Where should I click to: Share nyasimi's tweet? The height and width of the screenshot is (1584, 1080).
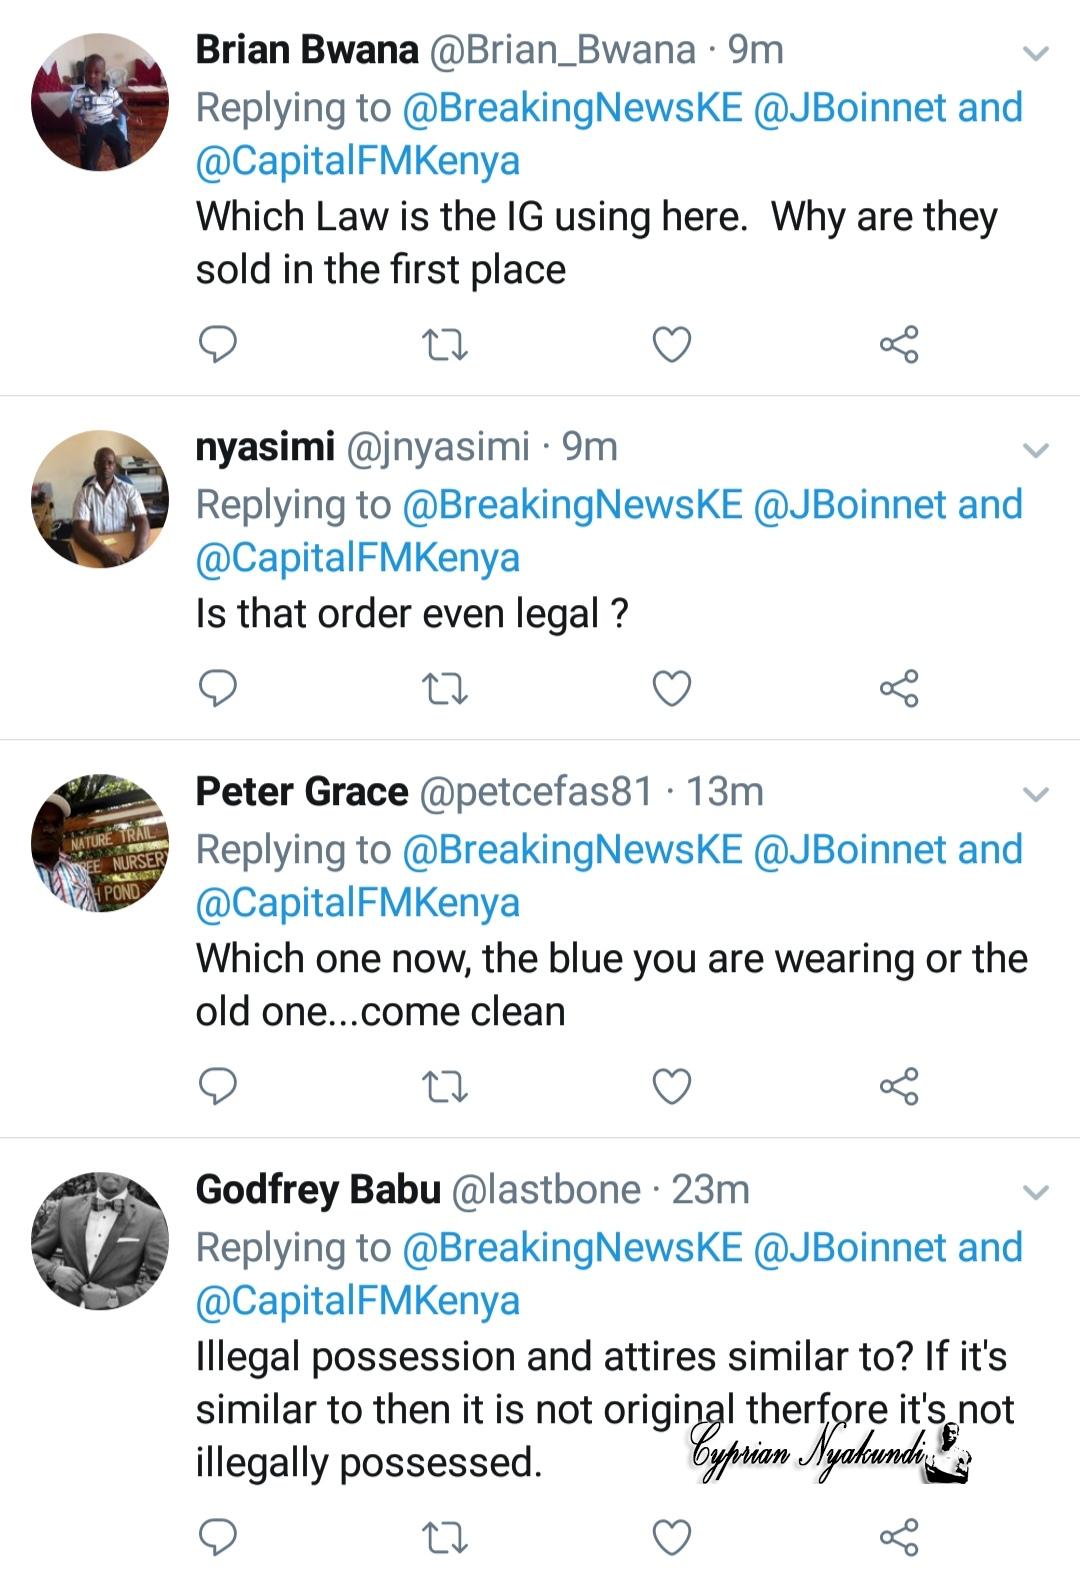tap(898, 688)
